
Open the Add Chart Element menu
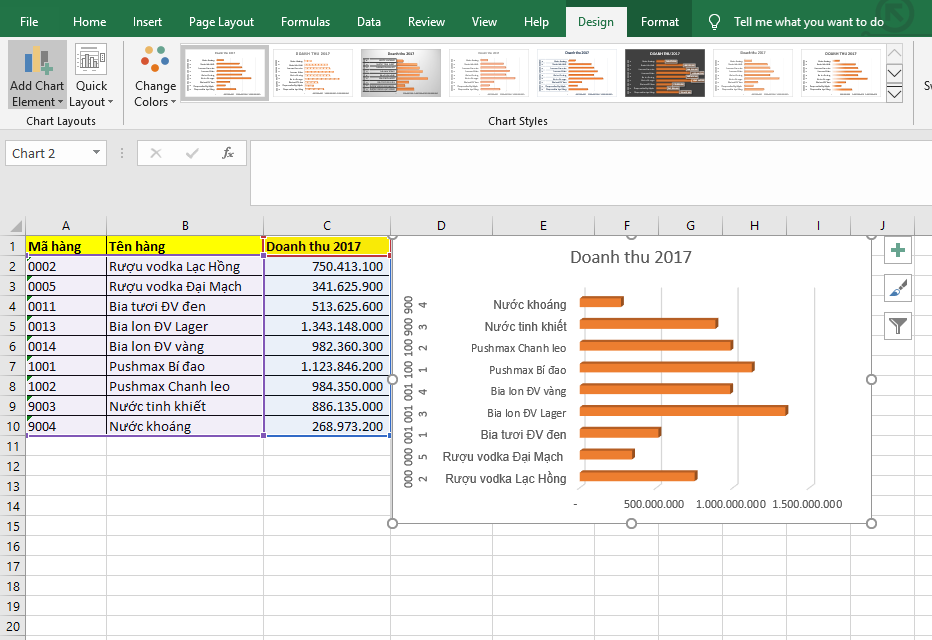pyautogui.click(x=37, y=76)
